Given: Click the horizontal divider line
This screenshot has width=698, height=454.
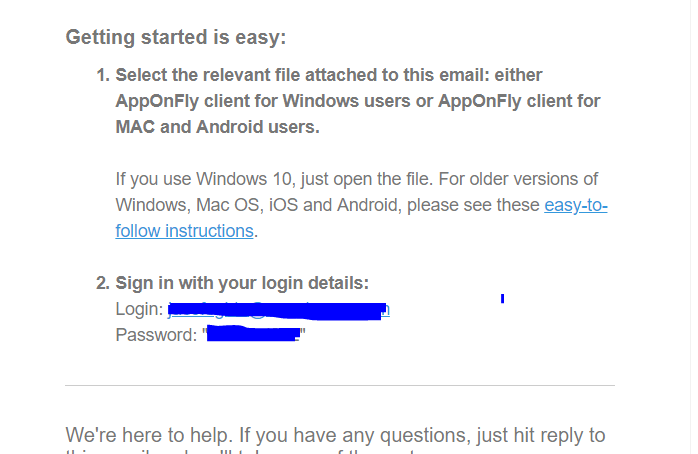Looking at the screenshot, I should pos(340,385).
